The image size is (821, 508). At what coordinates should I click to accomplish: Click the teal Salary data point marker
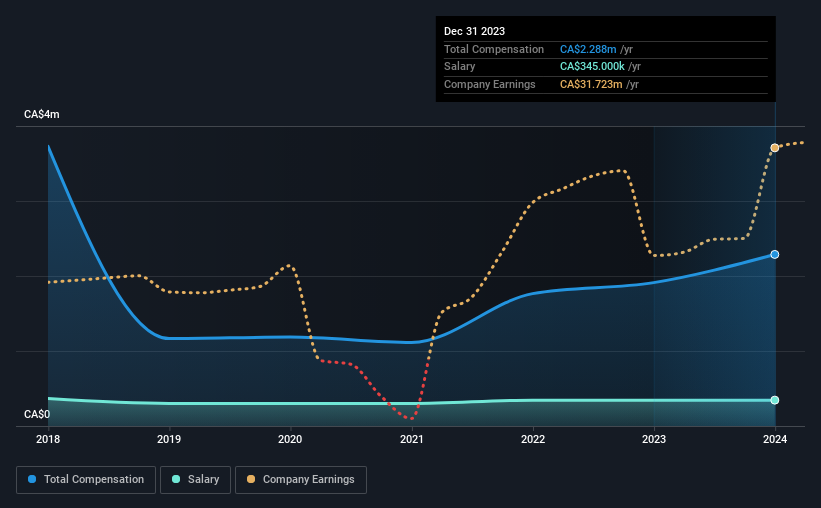point(774,400)
